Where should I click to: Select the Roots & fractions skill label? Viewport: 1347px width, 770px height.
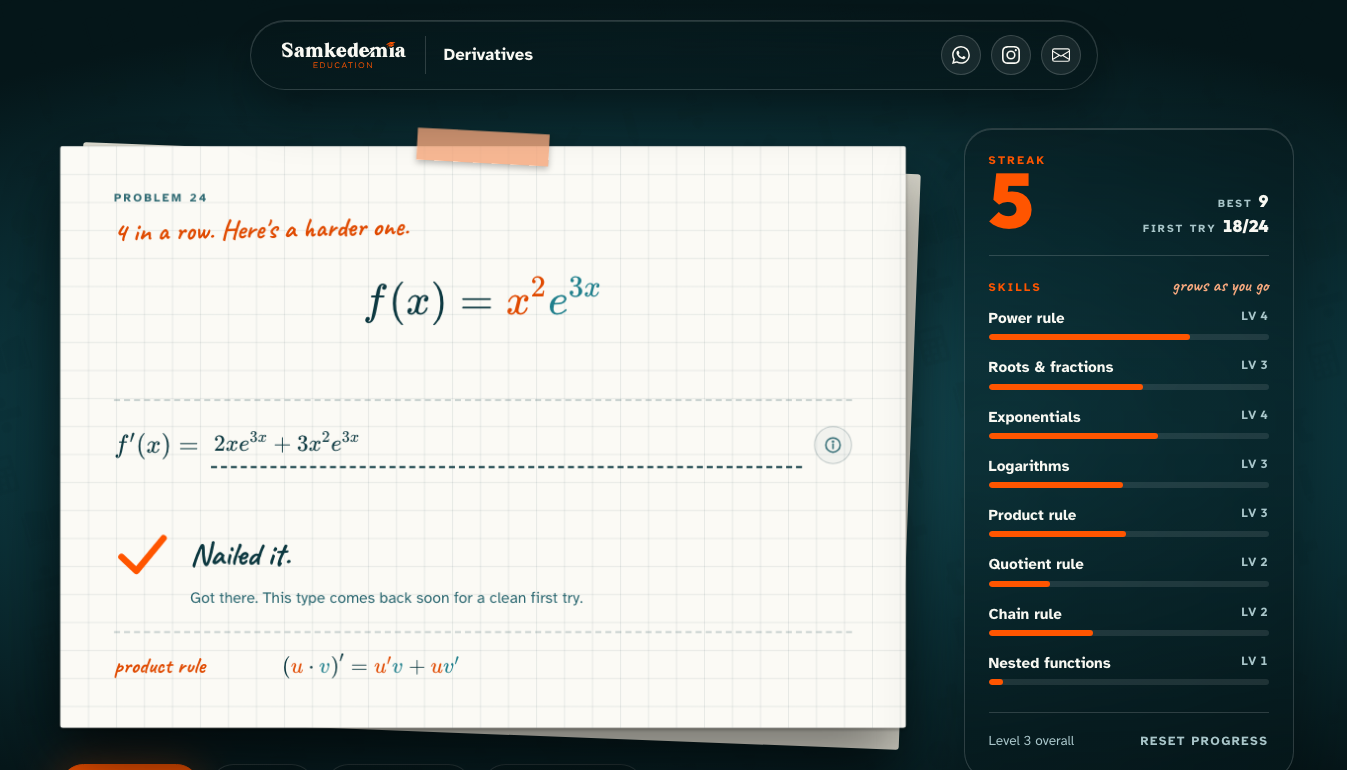tap(1051, 367)
